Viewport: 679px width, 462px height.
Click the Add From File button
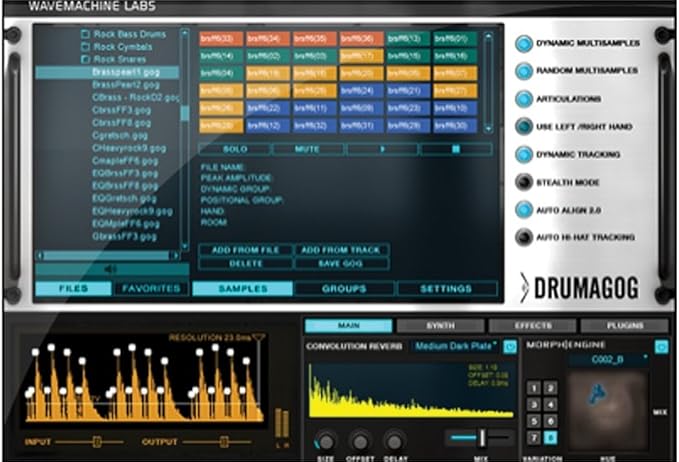click(x=243, y=250)
